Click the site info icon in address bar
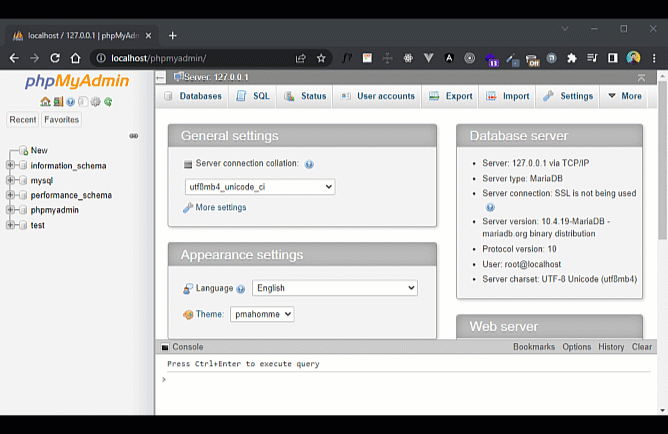Viewport: 668px width, 434px height. (101, 58)
